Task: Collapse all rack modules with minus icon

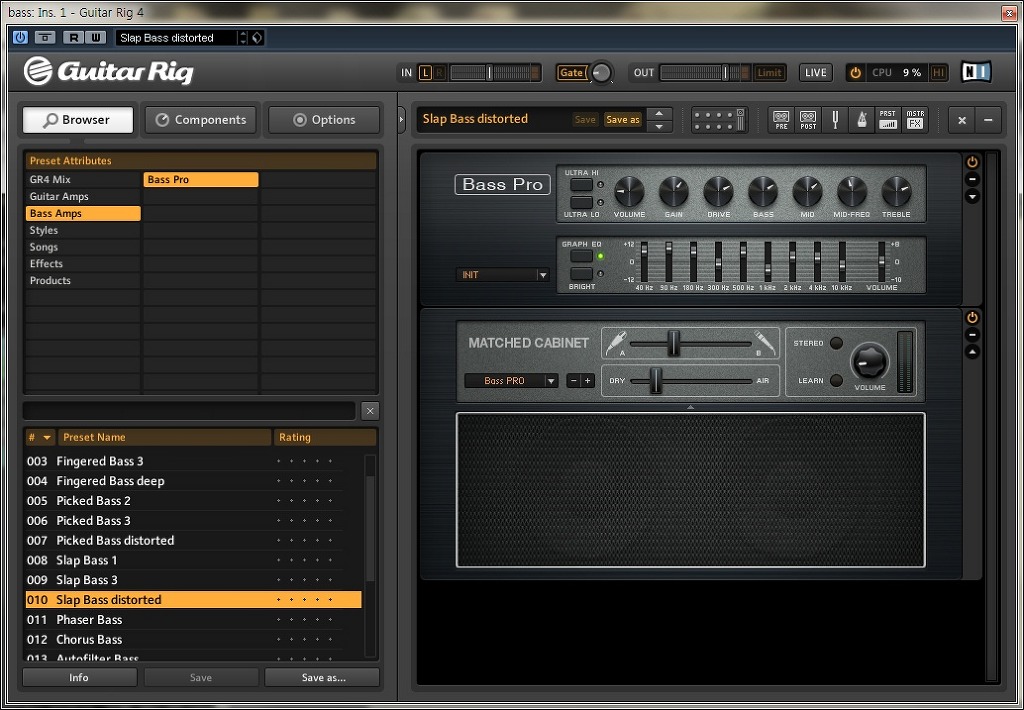Action: tap(988, 120)
